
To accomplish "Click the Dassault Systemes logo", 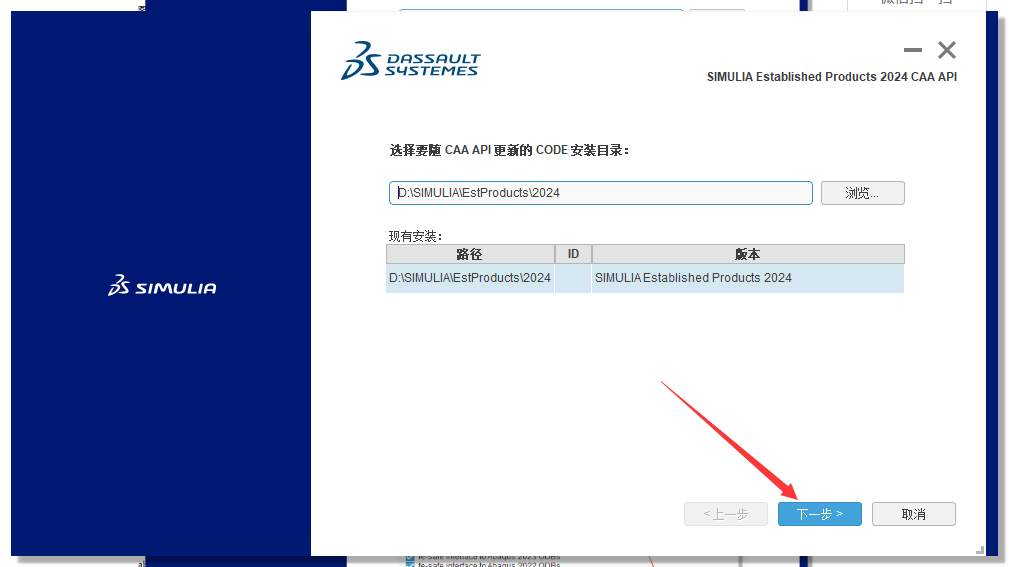I will point(411,61).
